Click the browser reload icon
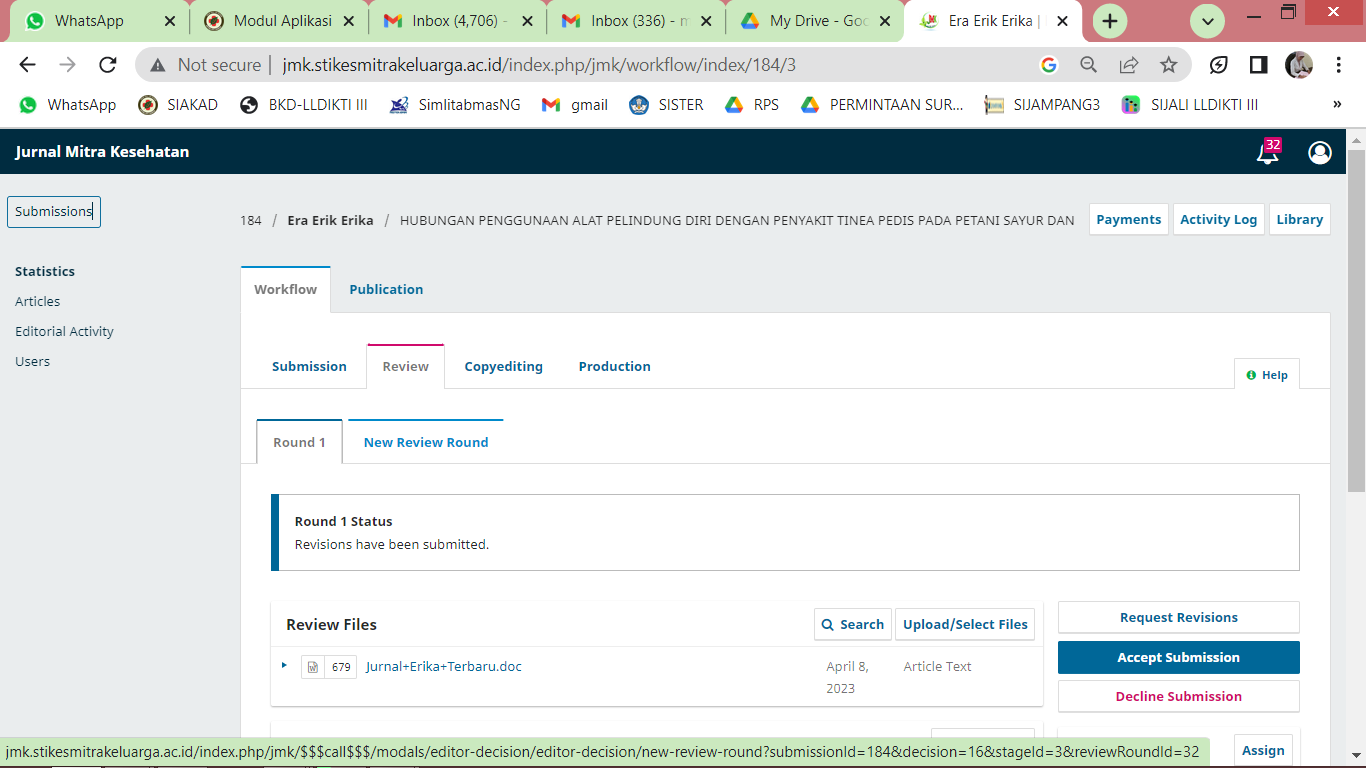Viewport: 1366px width, 768px height. tap(108, 65)
